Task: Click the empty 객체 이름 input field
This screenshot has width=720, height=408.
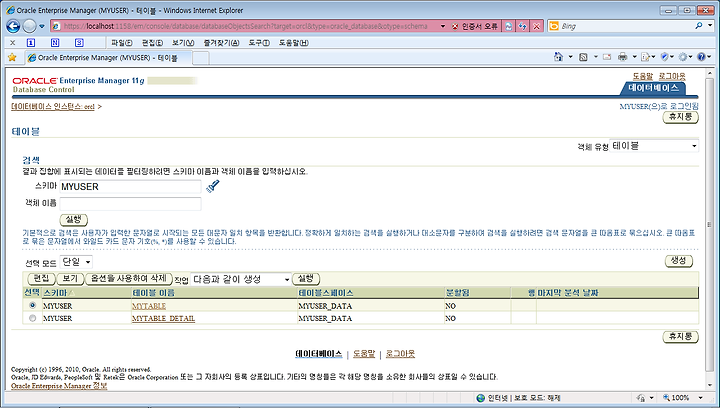Action: [130, 204]
